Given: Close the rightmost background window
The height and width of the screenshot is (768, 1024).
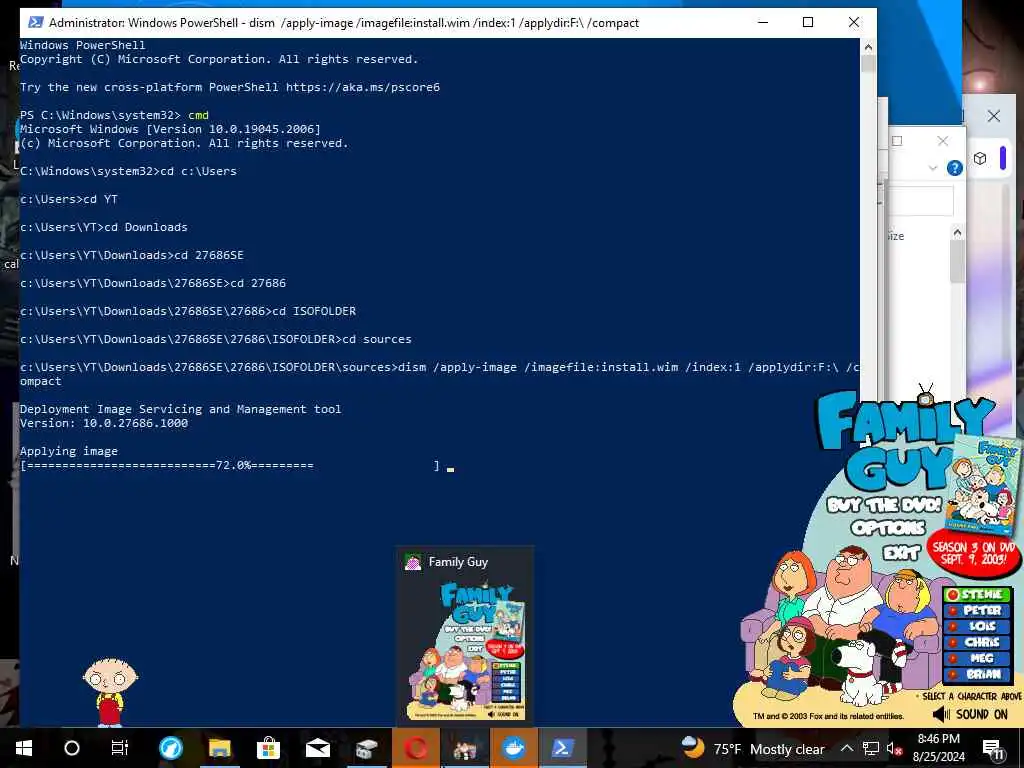Looking at the screenshot, I should coord(993,116).
